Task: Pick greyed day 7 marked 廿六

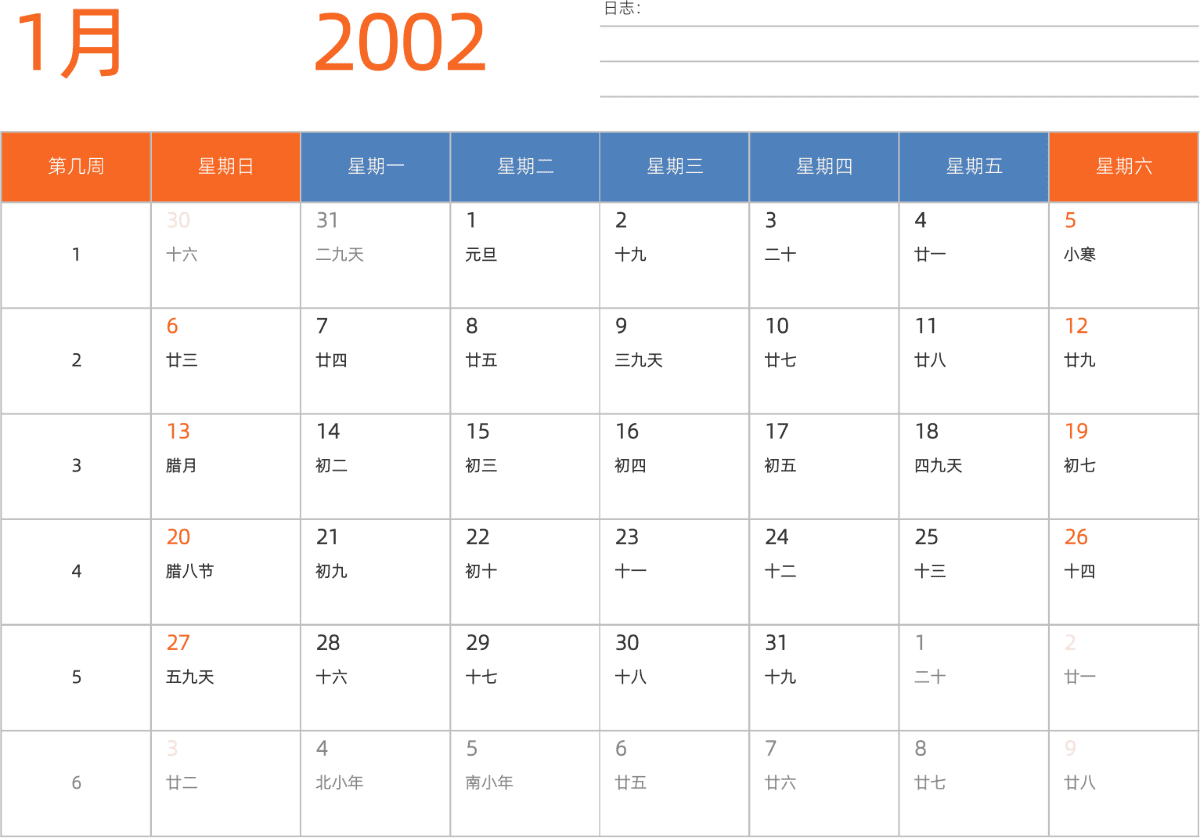Action: 825,783
